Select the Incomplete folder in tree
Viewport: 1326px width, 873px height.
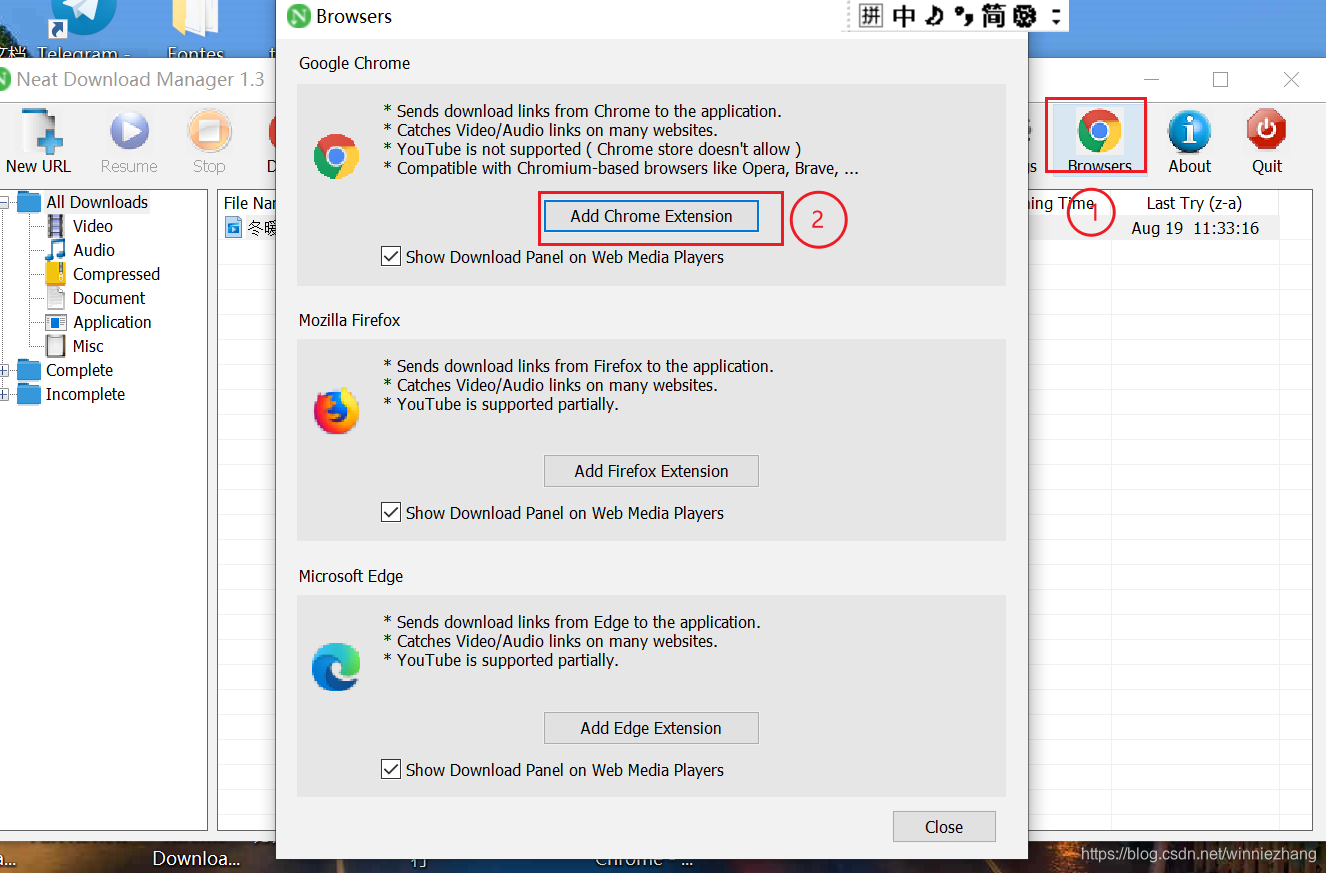point(85,394)
